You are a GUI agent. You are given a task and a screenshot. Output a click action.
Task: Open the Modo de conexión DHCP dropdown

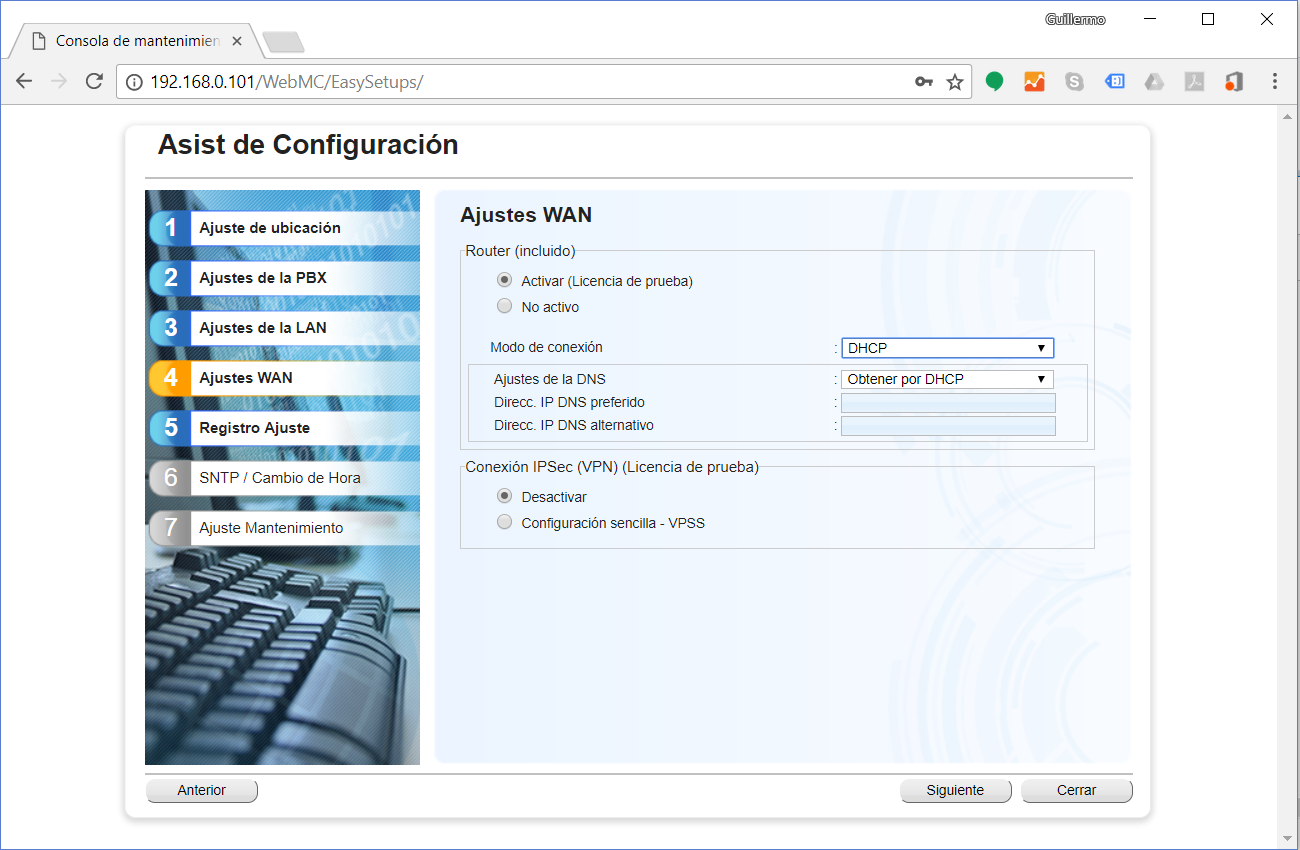click(946, 347)
